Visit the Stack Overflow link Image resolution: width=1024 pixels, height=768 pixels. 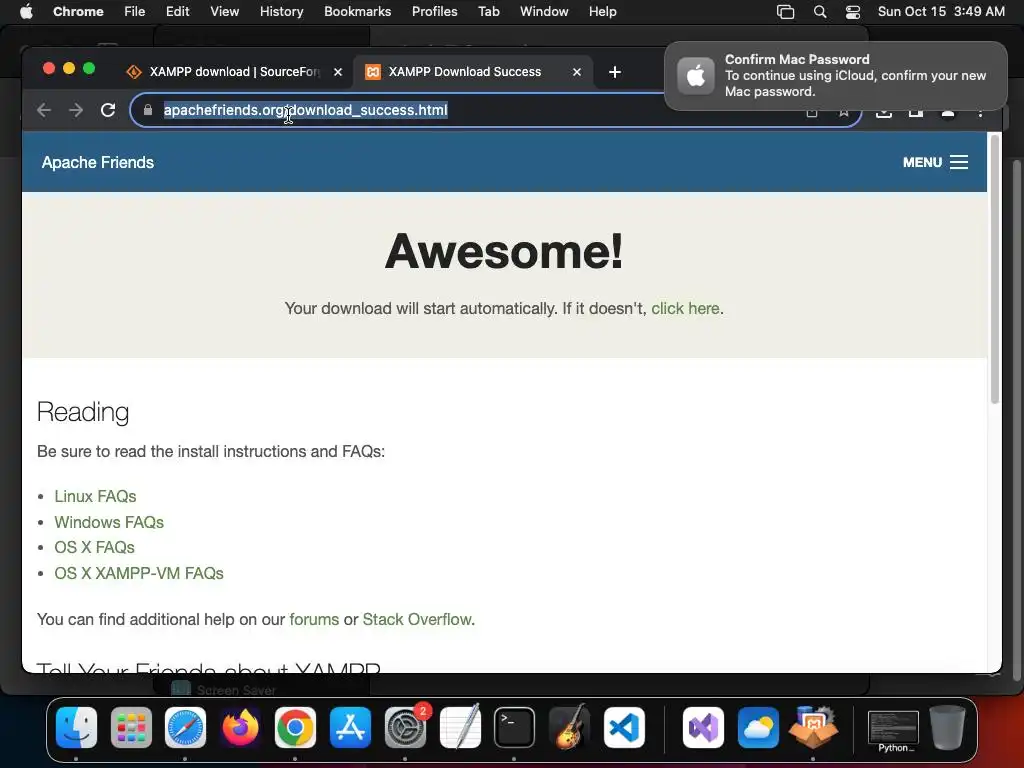(417, 619)
